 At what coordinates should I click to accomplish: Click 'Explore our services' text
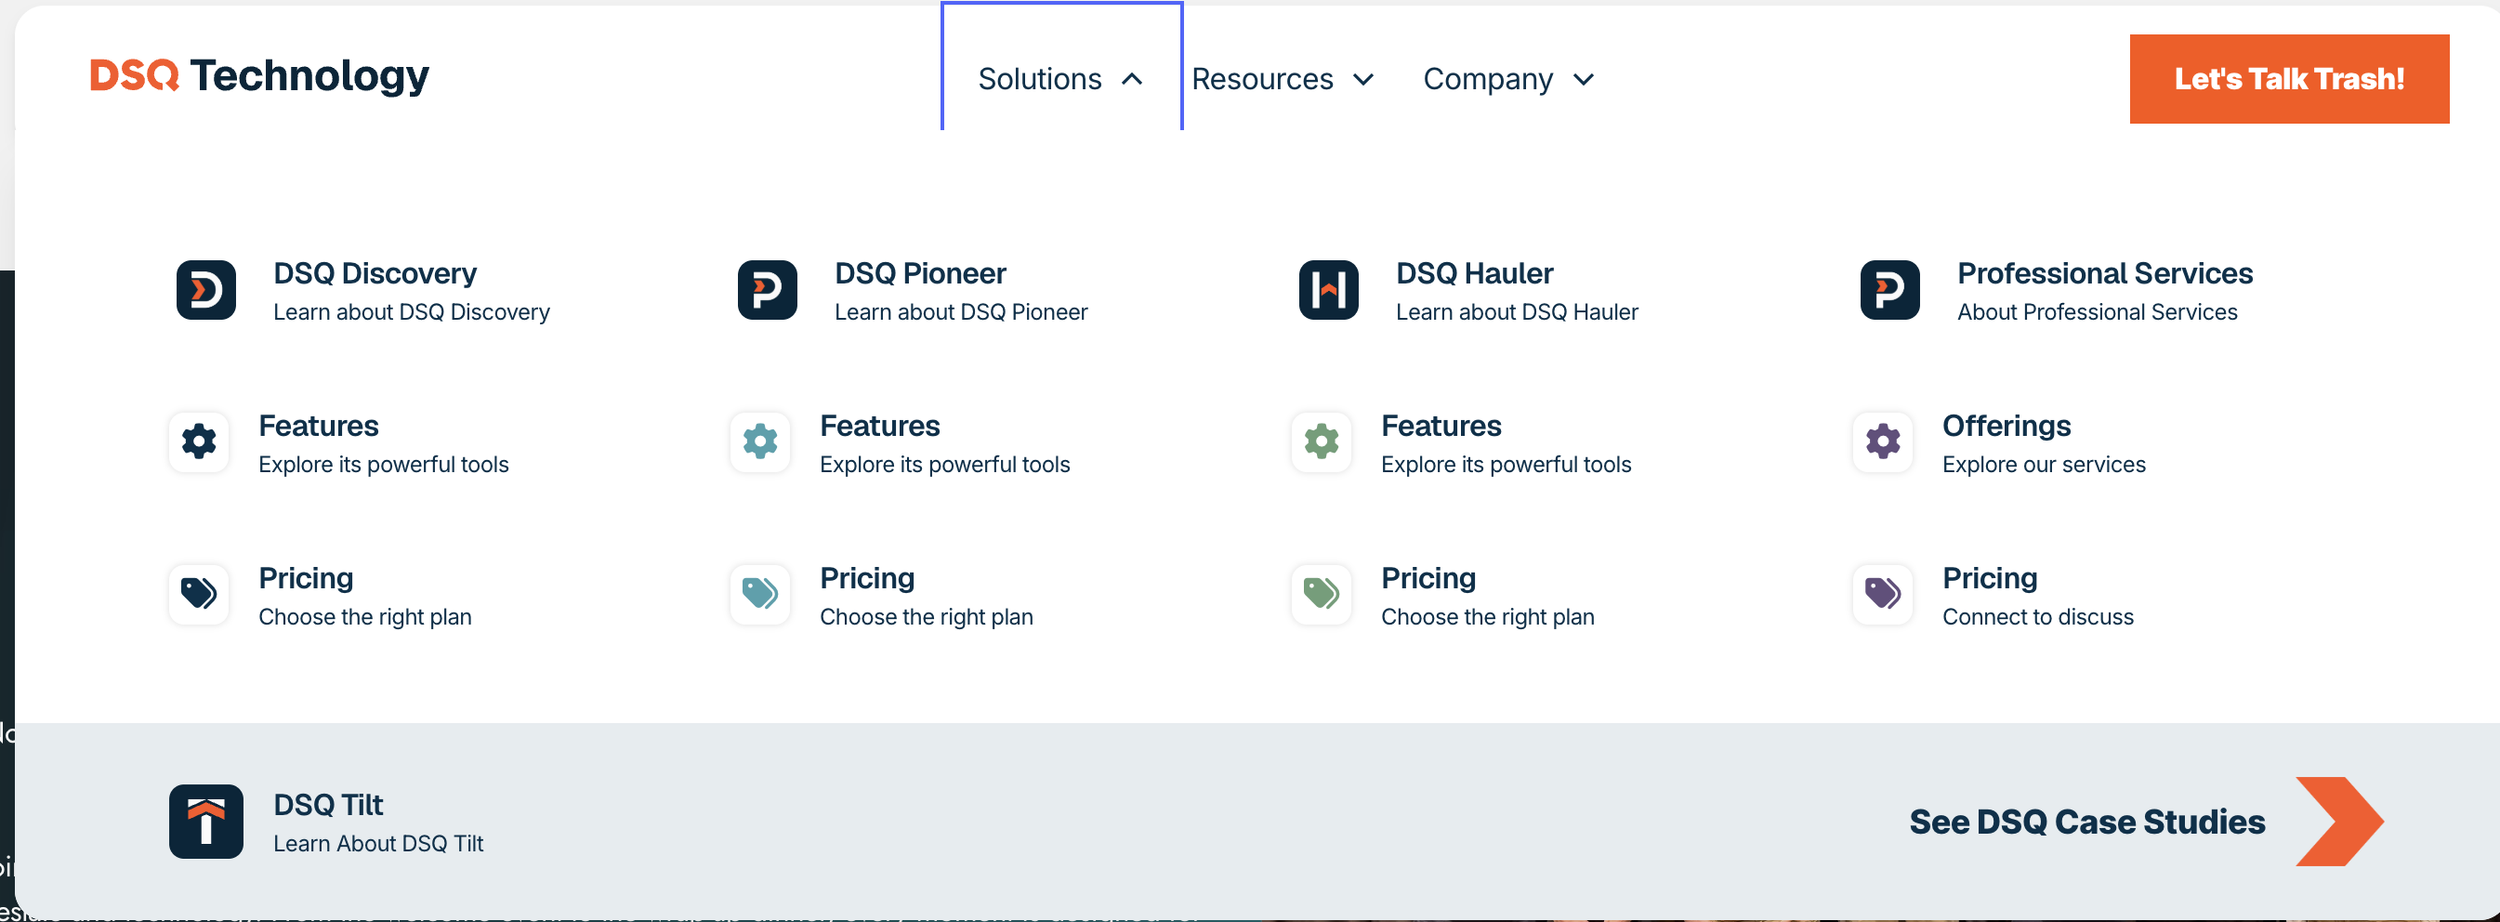point(2044,465)
